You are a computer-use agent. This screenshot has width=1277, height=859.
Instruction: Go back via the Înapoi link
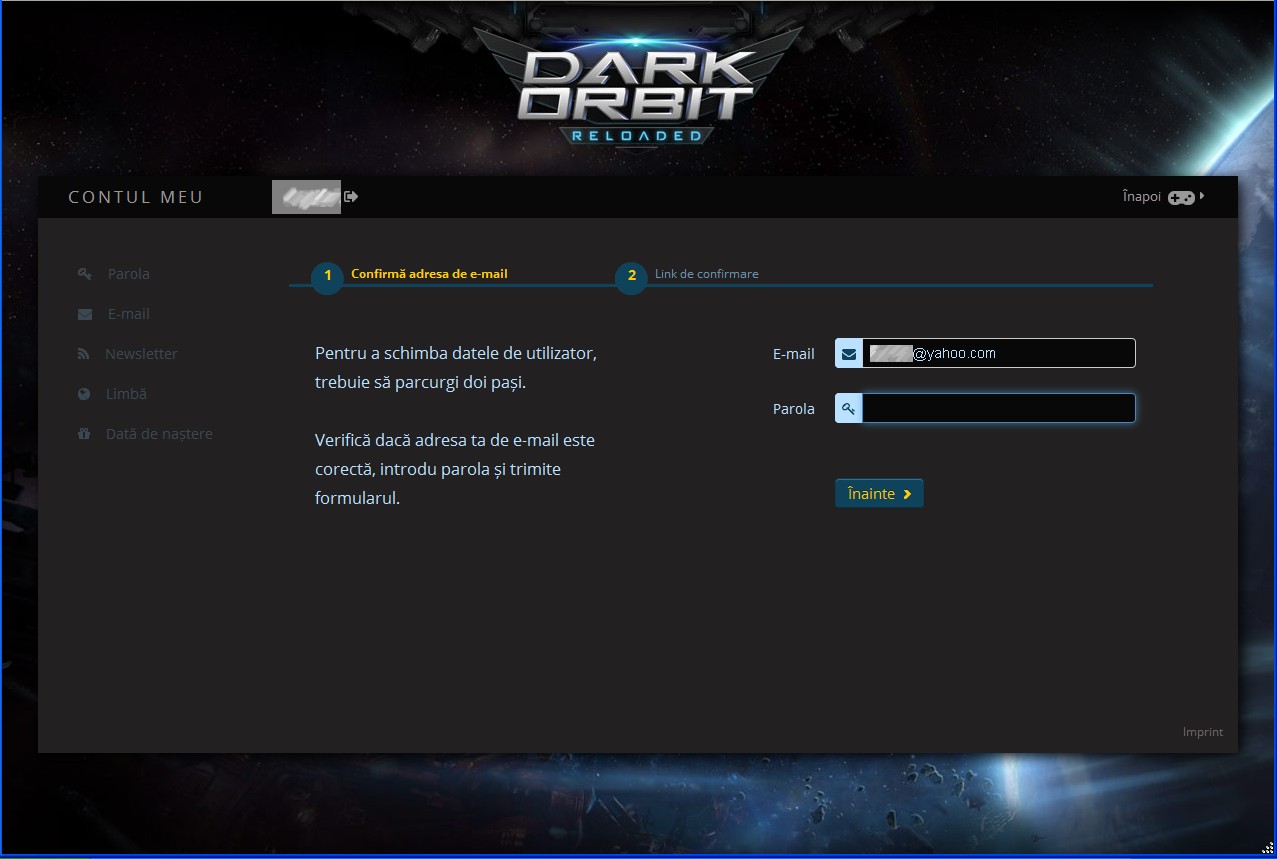[x=1141, y=197]
